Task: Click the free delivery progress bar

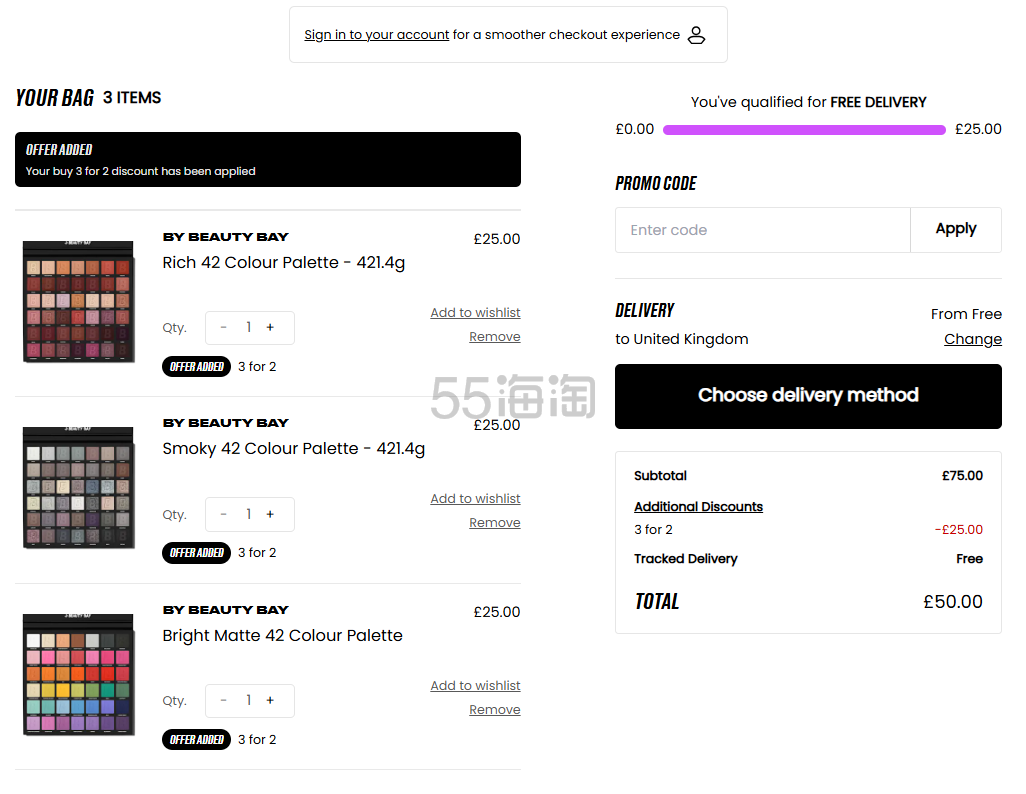Action: click(x=804, y=130)
